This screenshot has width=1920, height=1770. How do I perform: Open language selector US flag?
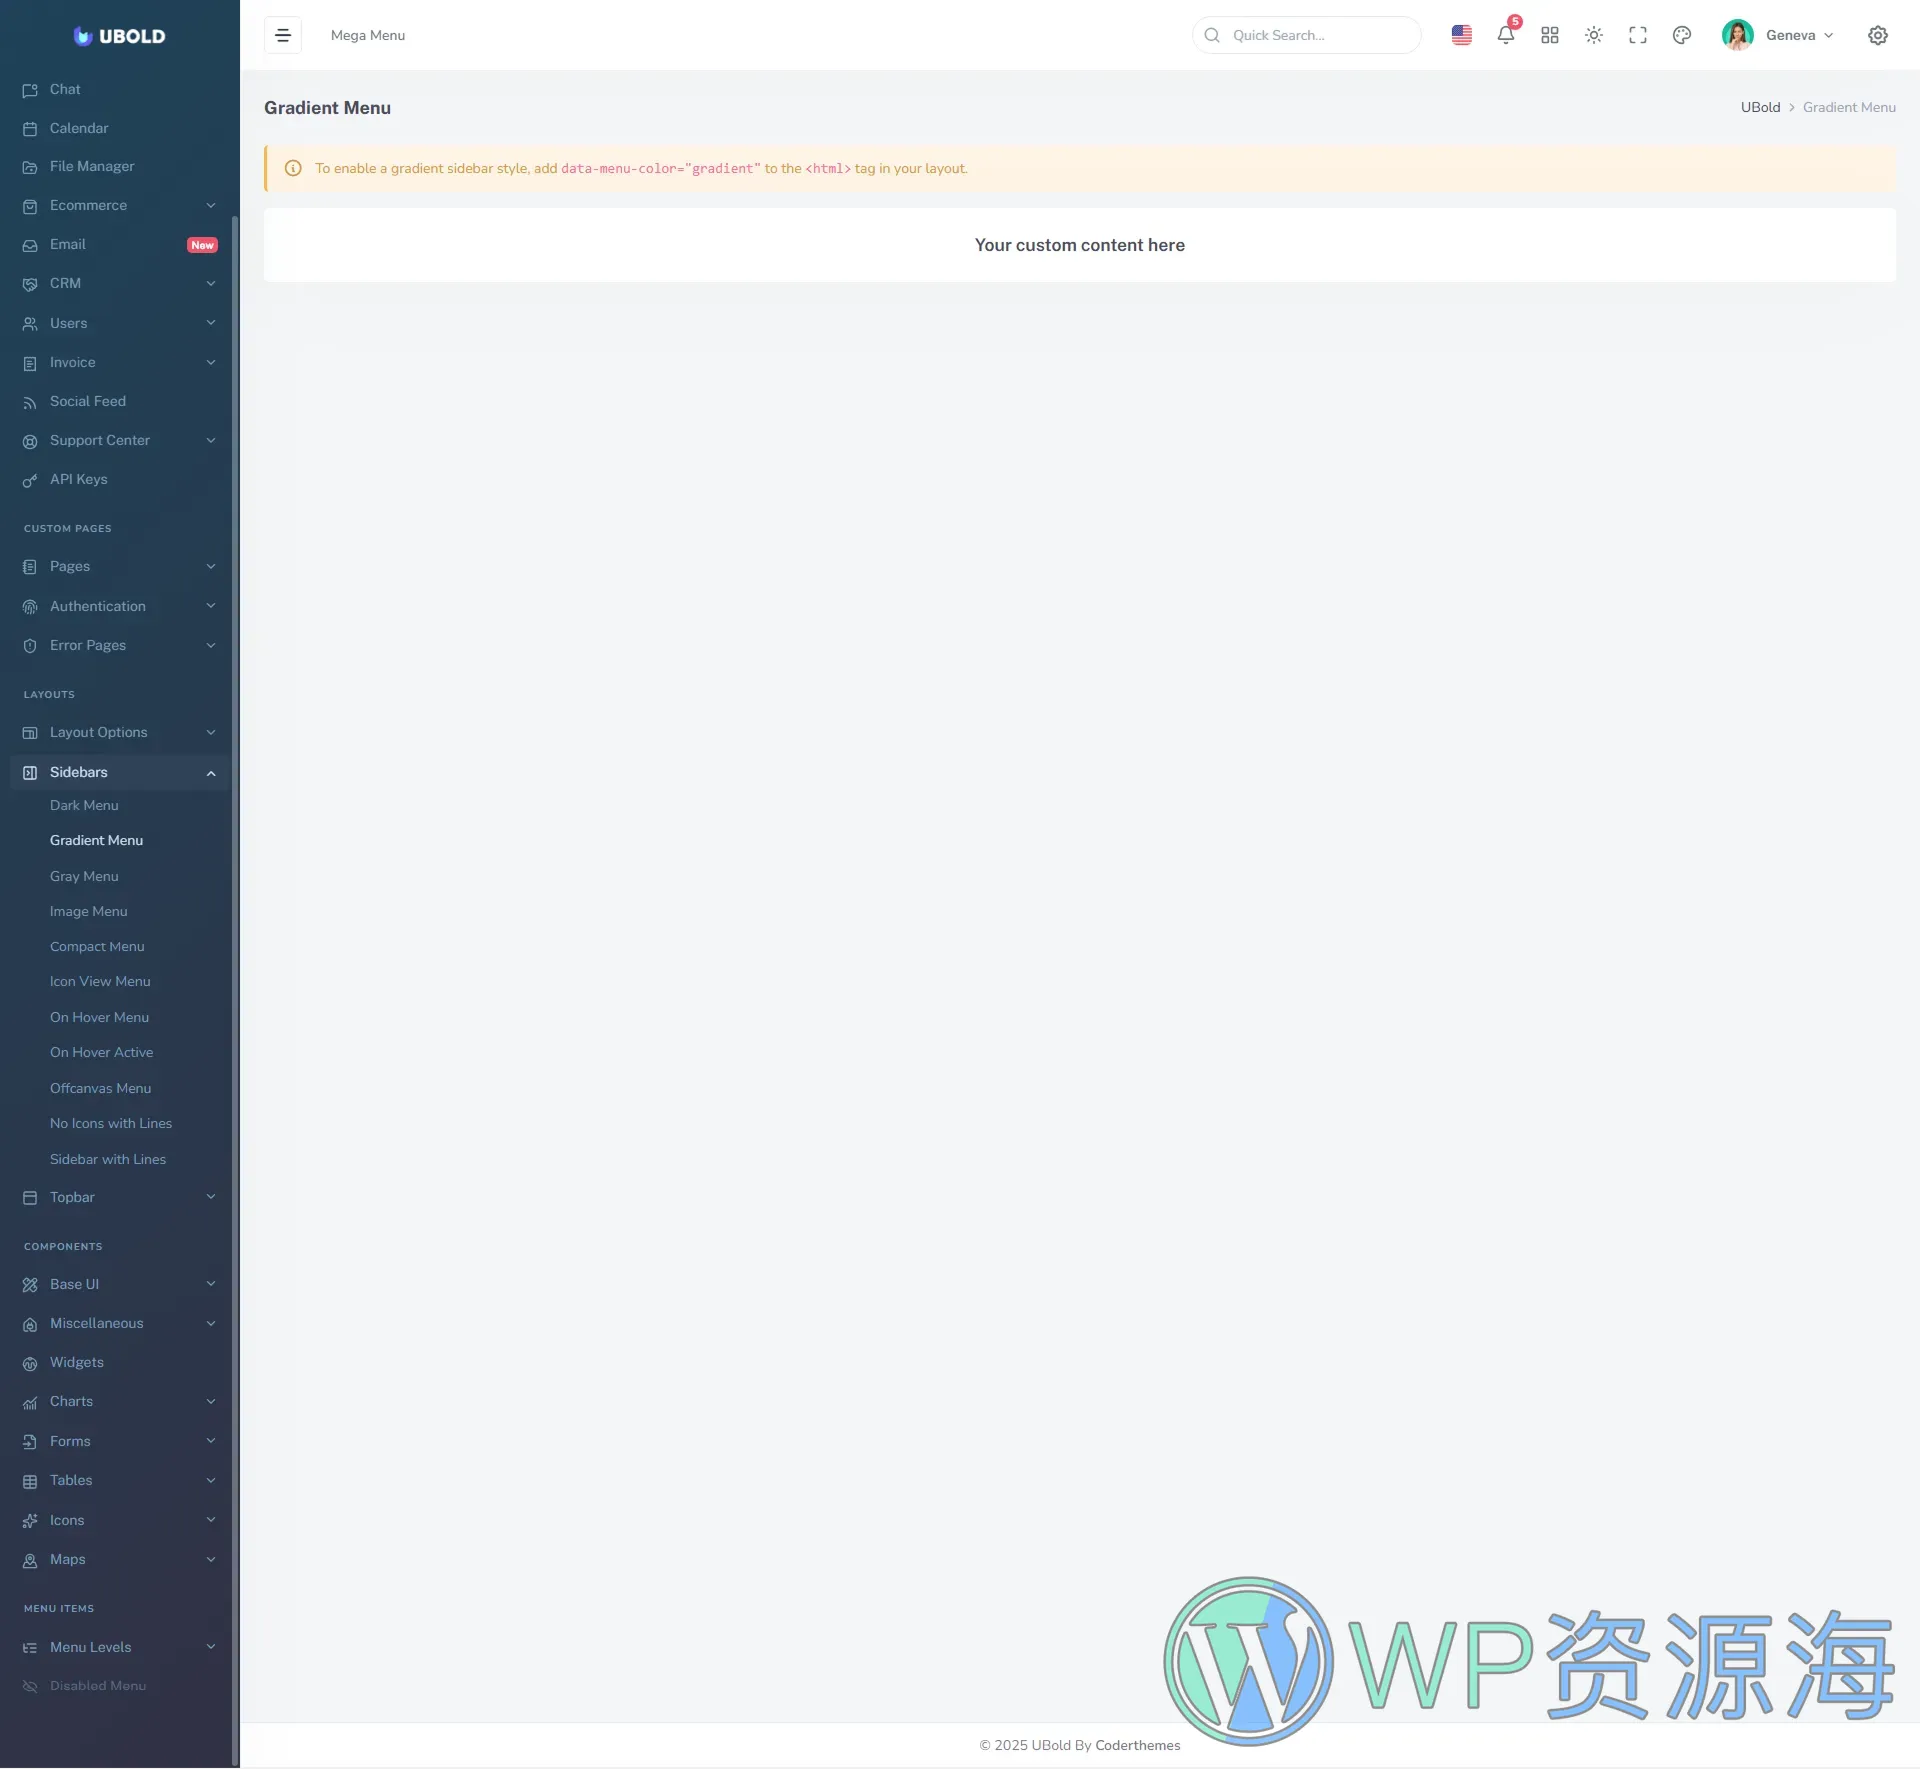coord(1461,35)
